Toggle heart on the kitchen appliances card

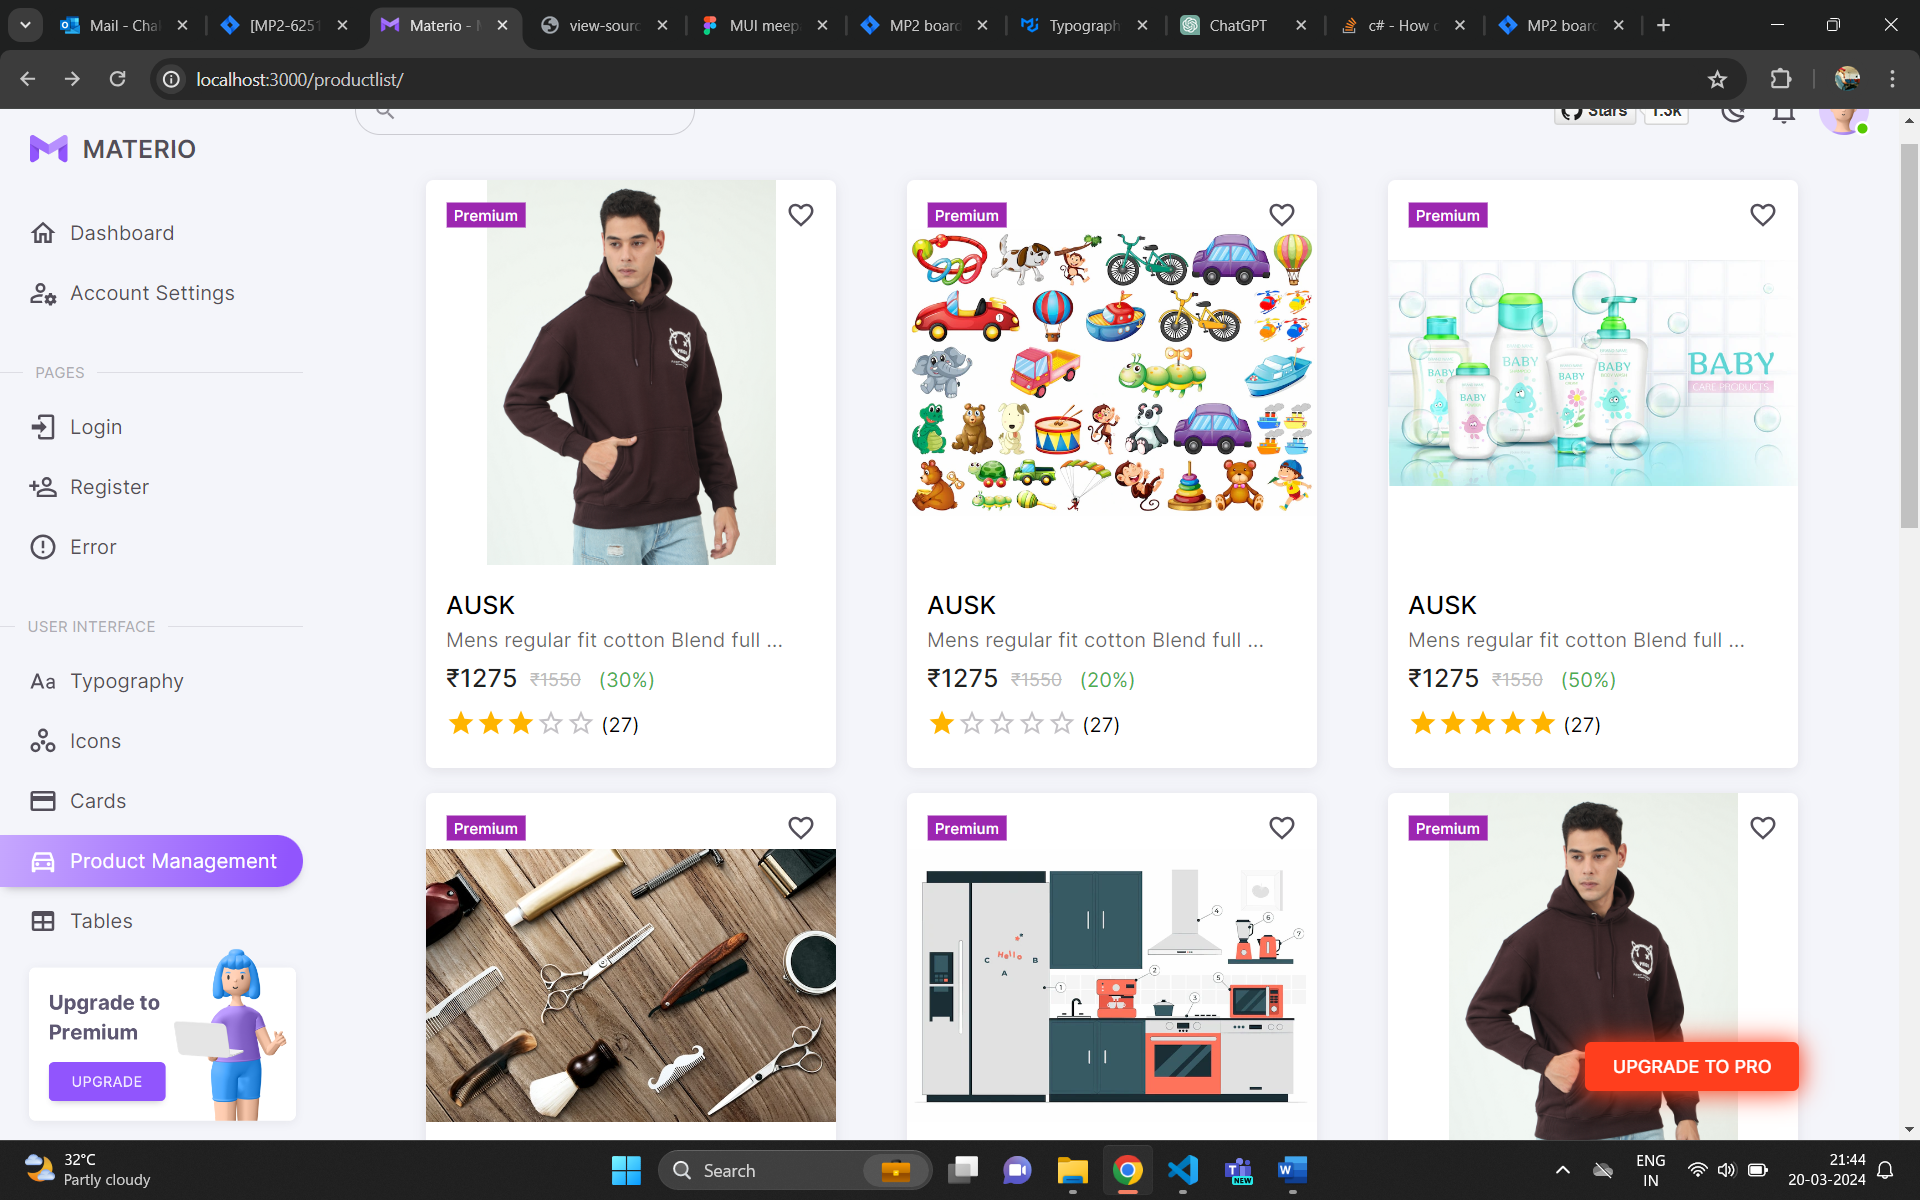(1282, 828)
